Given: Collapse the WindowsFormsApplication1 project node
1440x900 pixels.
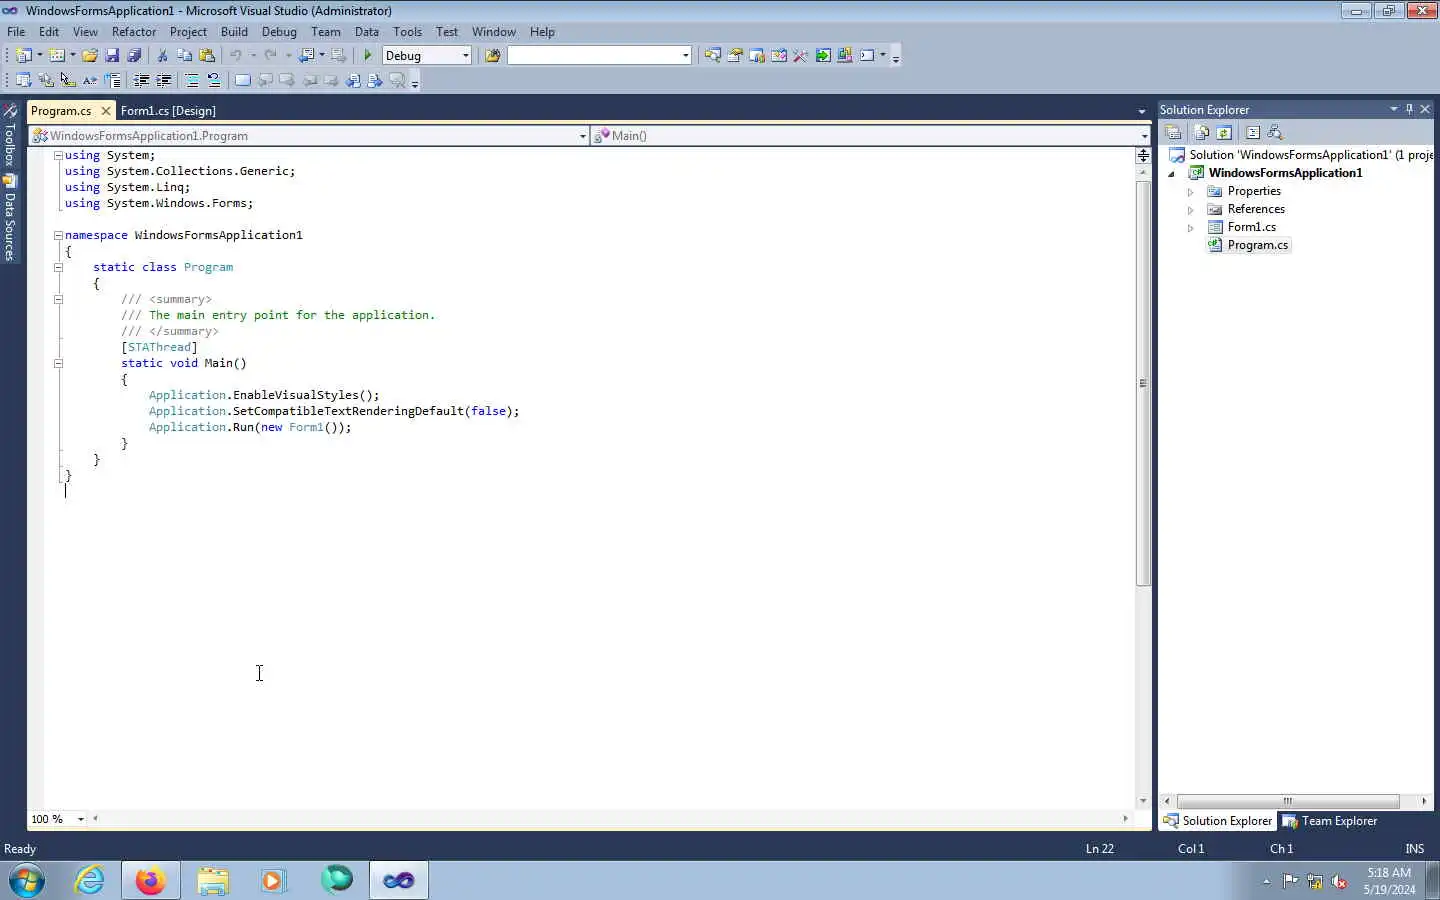Looking at the screenshot, I should 1172,174.
